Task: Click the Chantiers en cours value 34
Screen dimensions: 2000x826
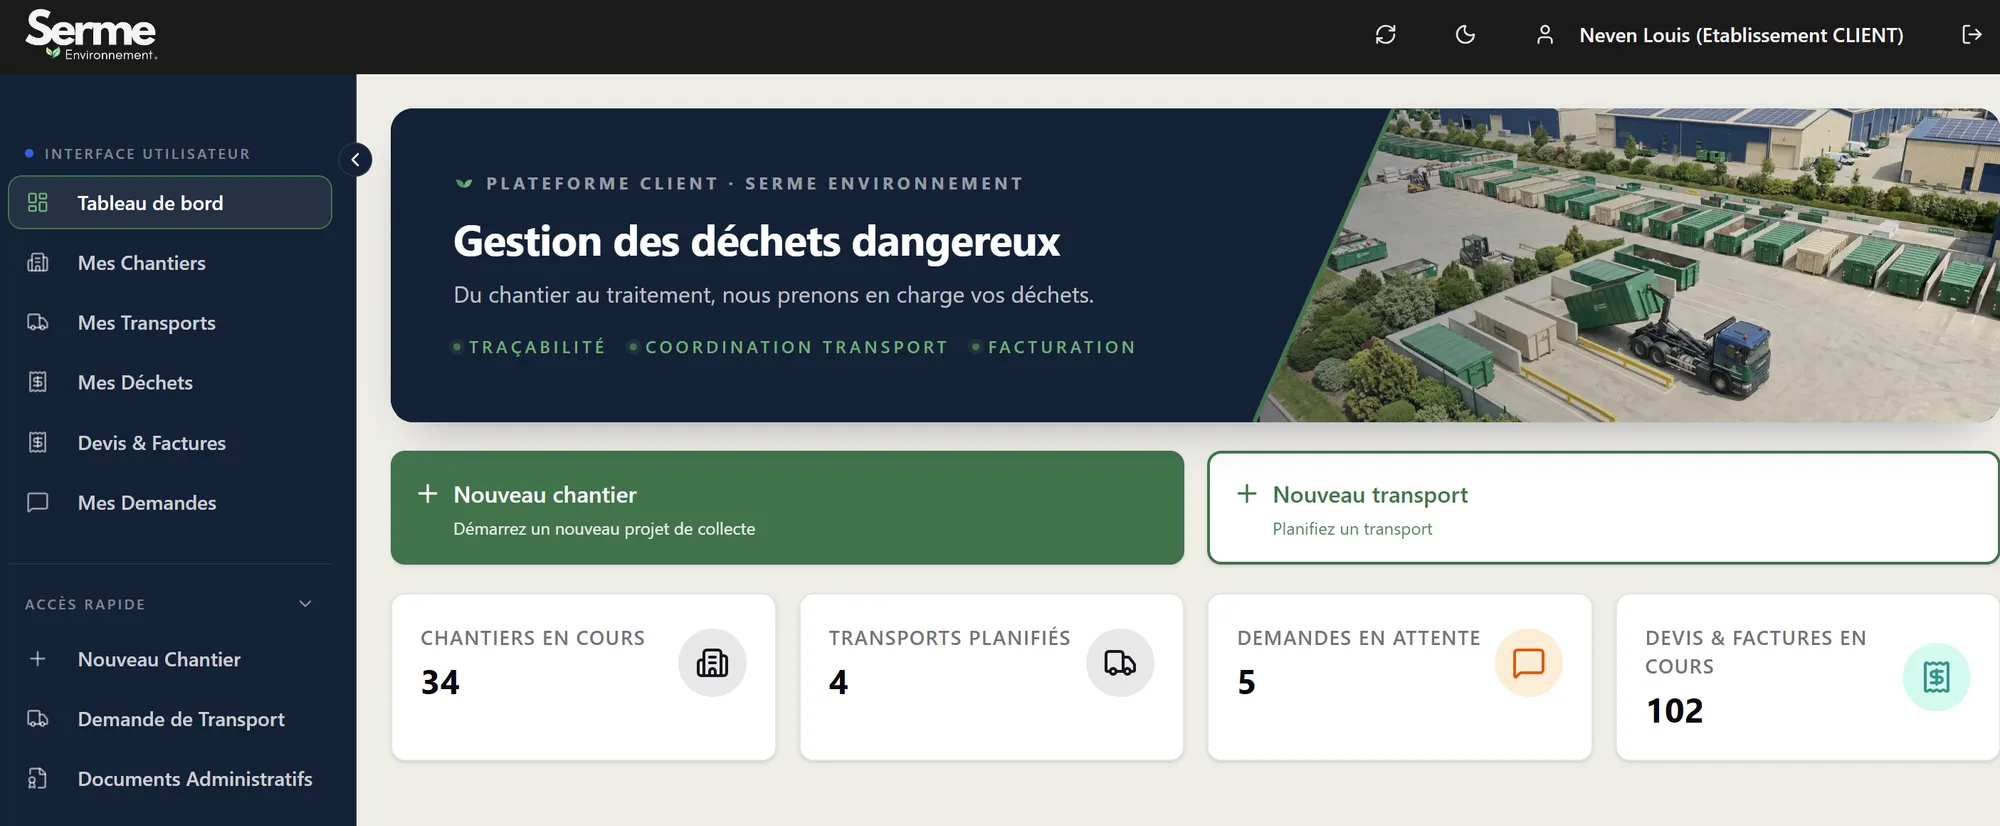Action: click(440, 683)
